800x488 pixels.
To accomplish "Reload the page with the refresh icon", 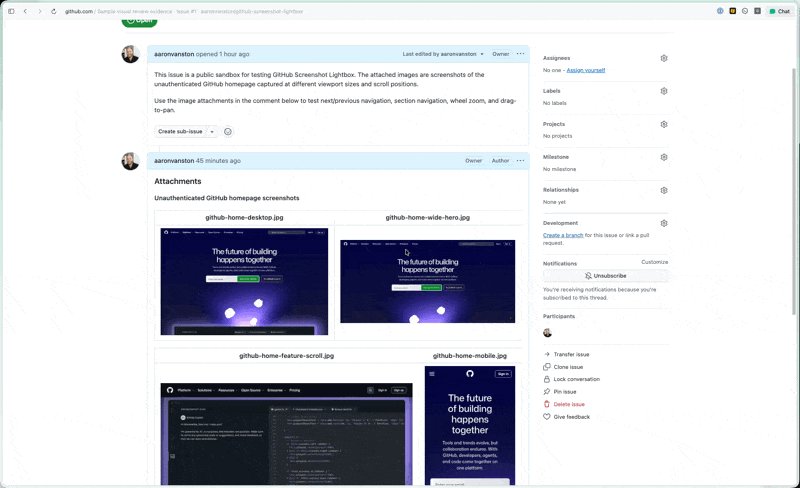I will [x=54, y=11].
